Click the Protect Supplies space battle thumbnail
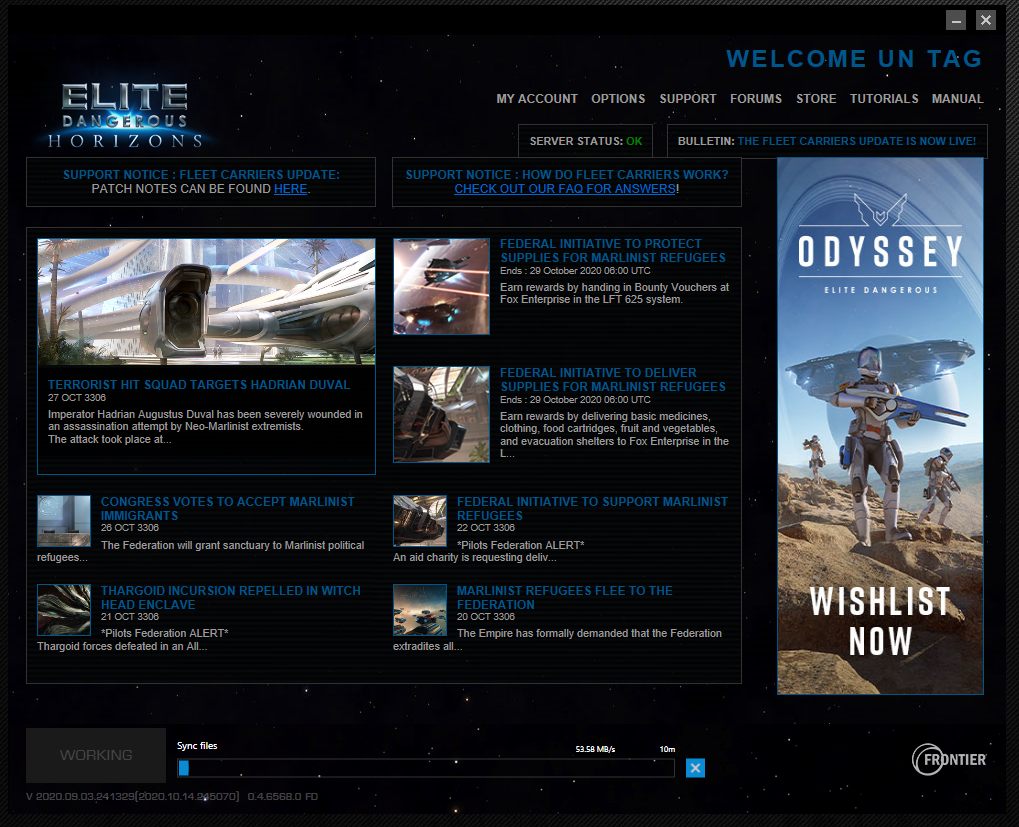 (x=441, y=286)
